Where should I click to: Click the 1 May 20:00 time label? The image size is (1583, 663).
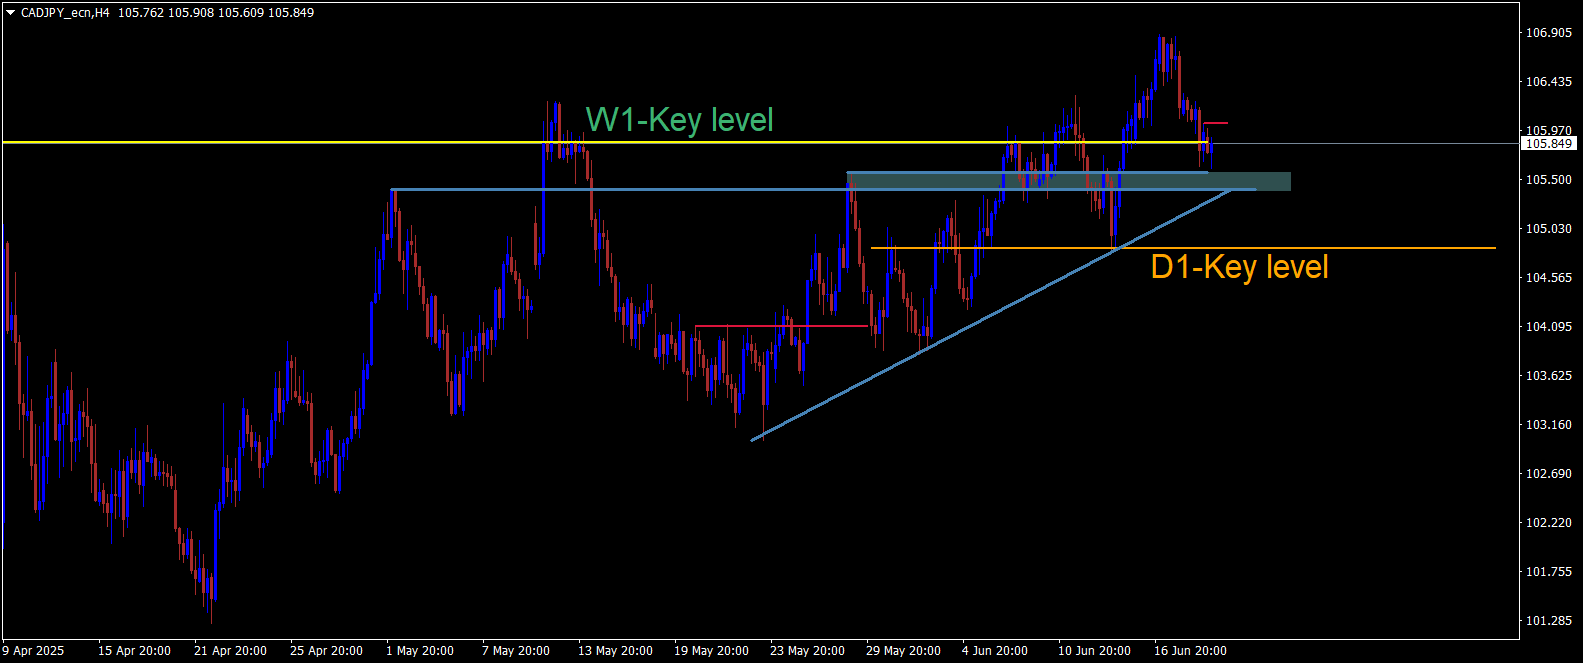[x=420, y=651]
